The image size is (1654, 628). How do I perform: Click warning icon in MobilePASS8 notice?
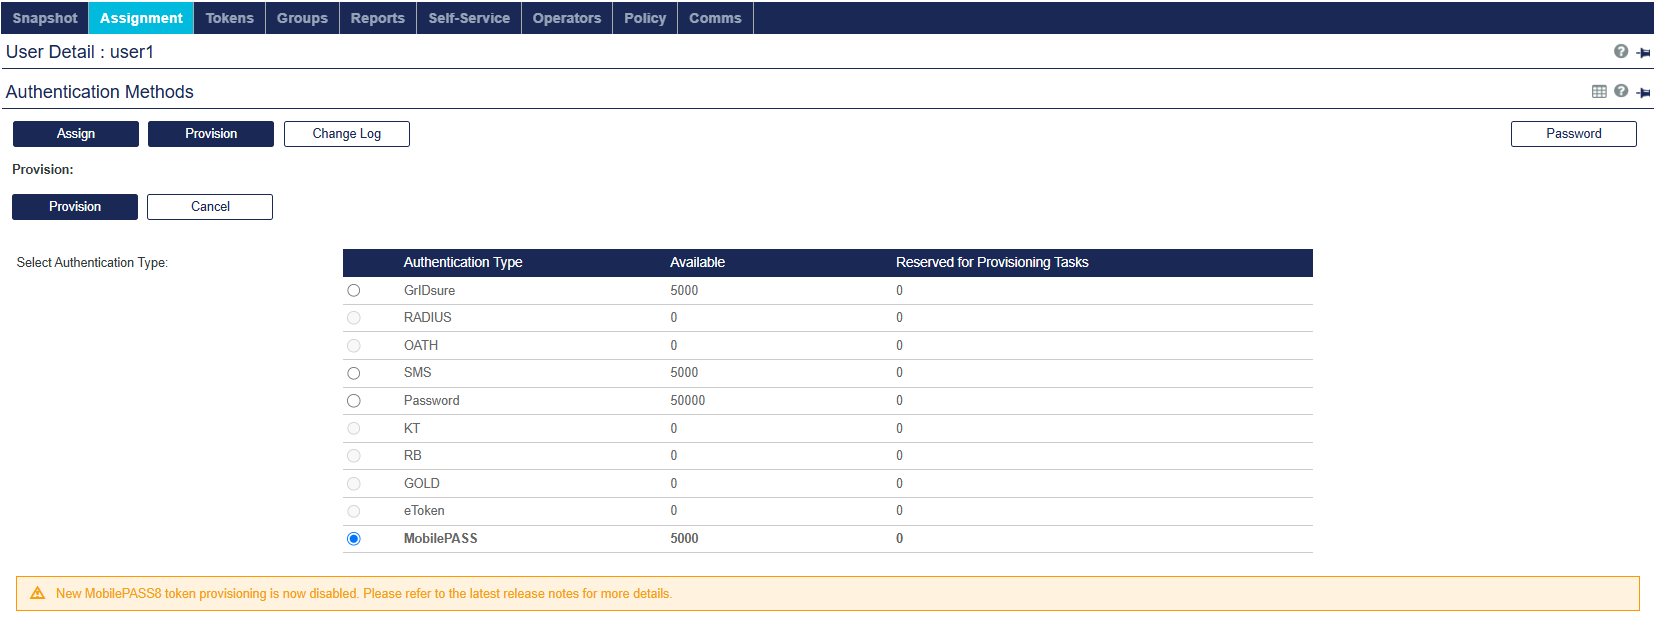pyautogui.click(x=37, y=593)
